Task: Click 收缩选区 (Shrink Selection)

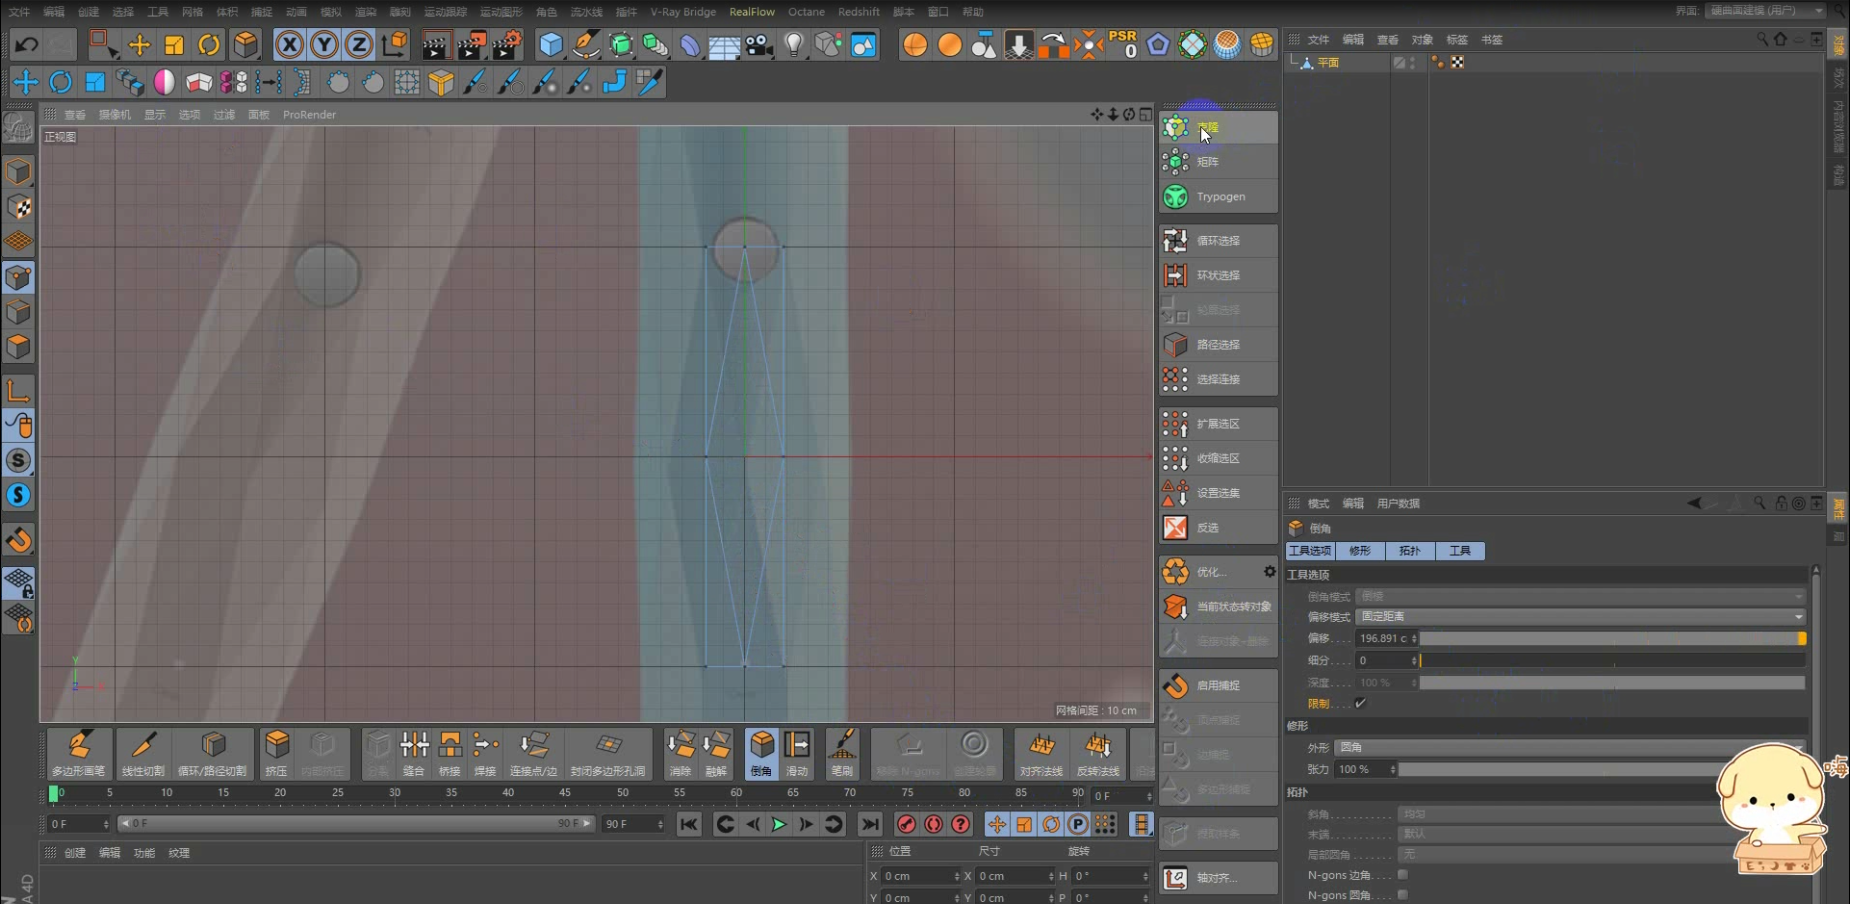Action: coord(1218,458)
